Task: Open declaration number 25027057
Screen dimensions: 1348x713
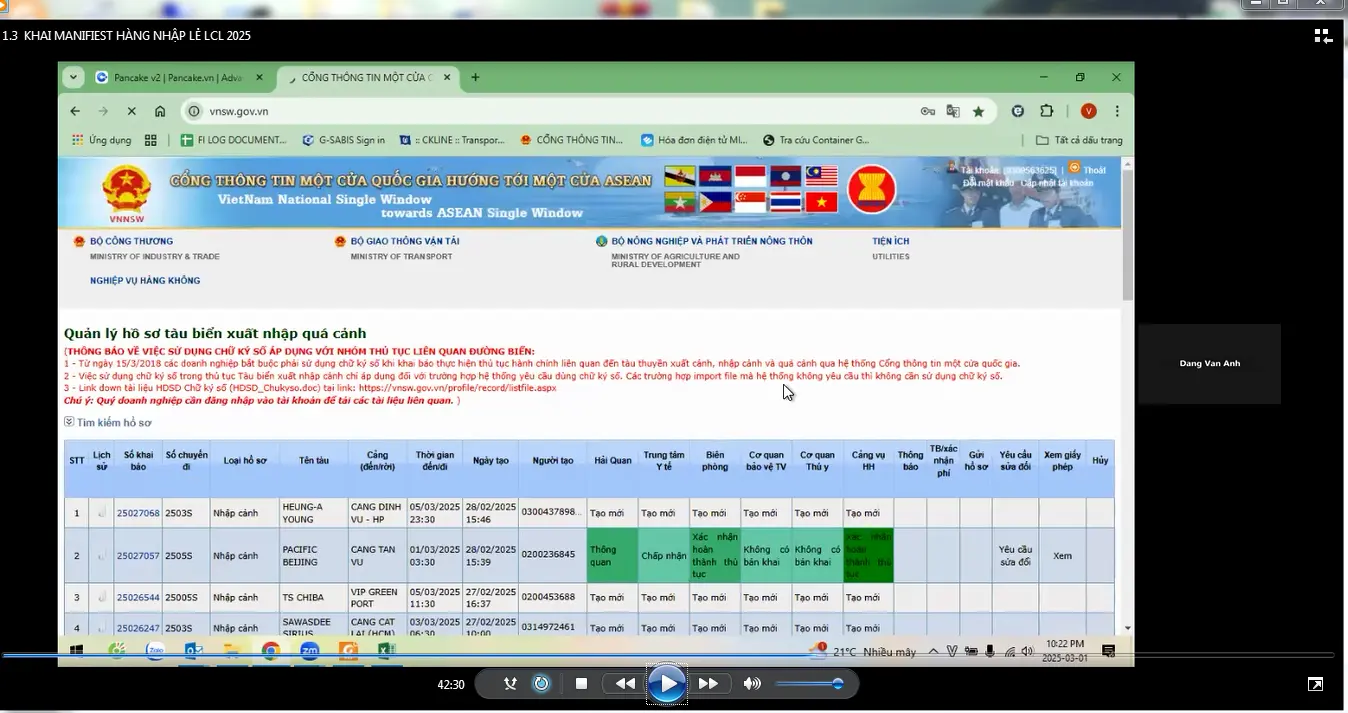Action: tap(138, 555)
